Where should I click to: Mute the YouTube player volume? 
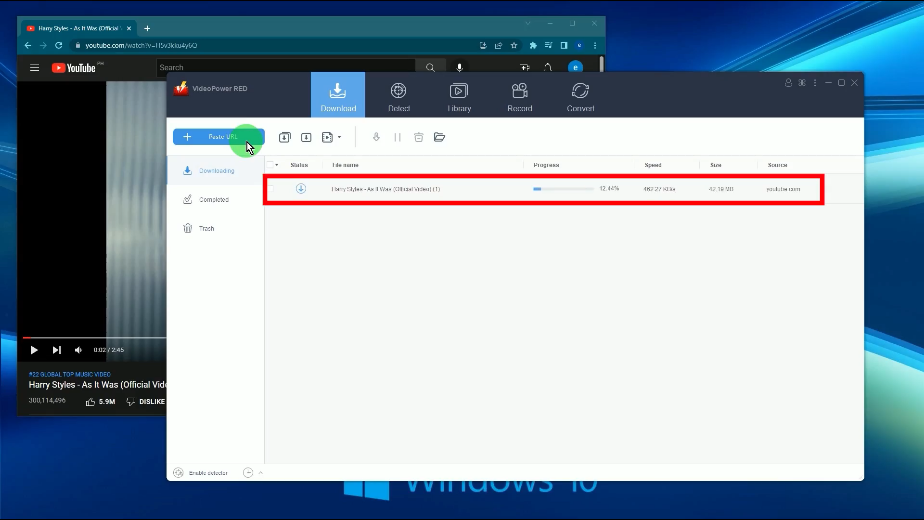point(78,350)
